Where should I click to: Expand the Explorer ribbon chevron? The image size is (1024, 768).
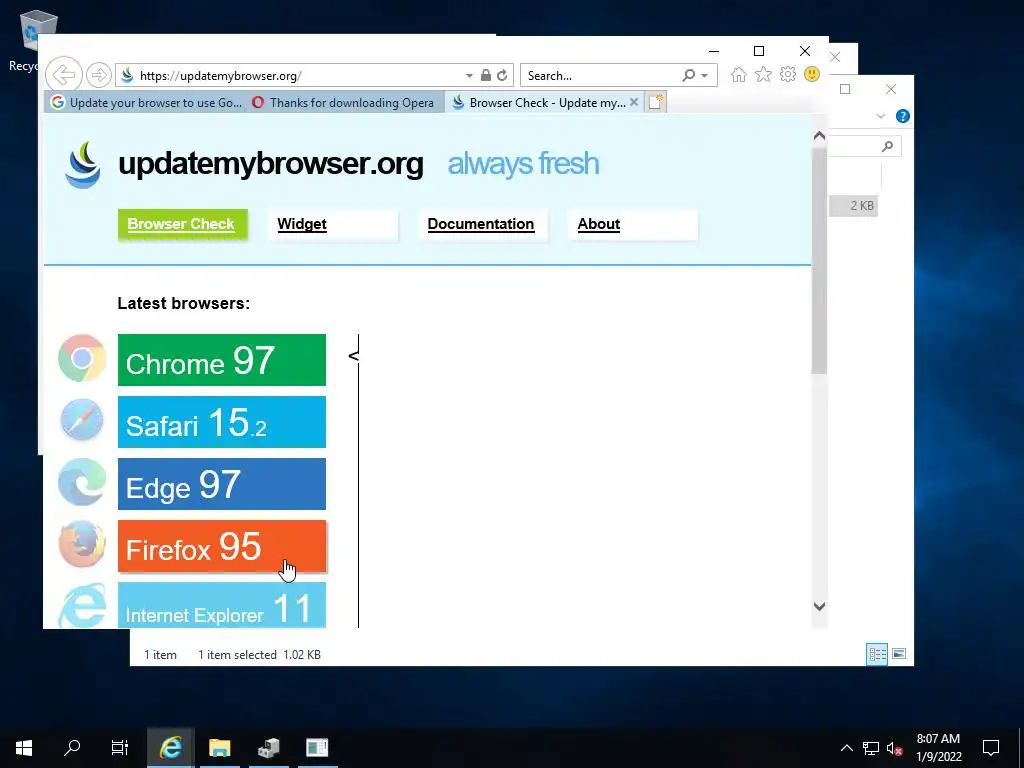tap(880, 116)
